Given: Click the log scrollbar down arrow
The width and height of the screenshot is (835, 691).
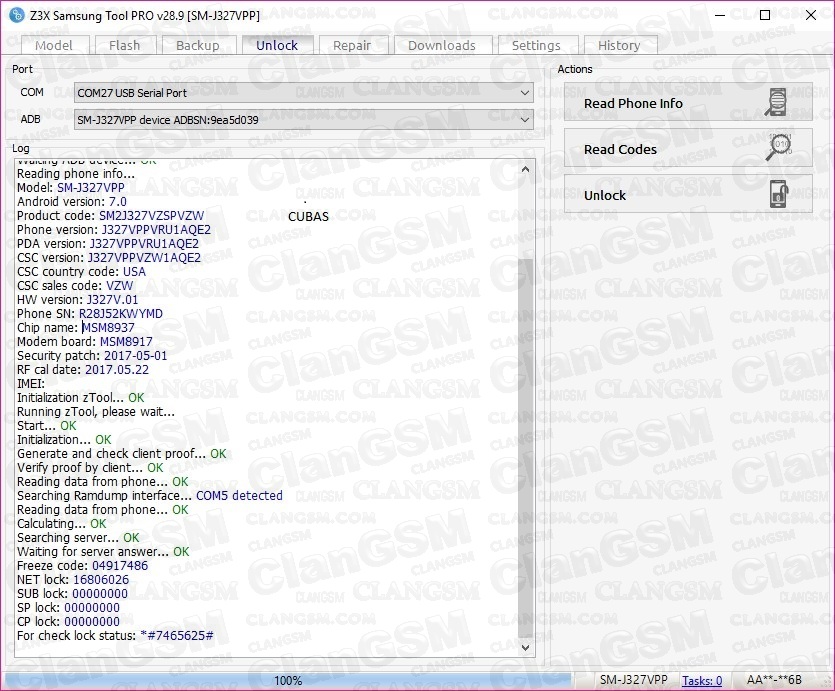Looking at the screenshot, I should coord(525,647).
